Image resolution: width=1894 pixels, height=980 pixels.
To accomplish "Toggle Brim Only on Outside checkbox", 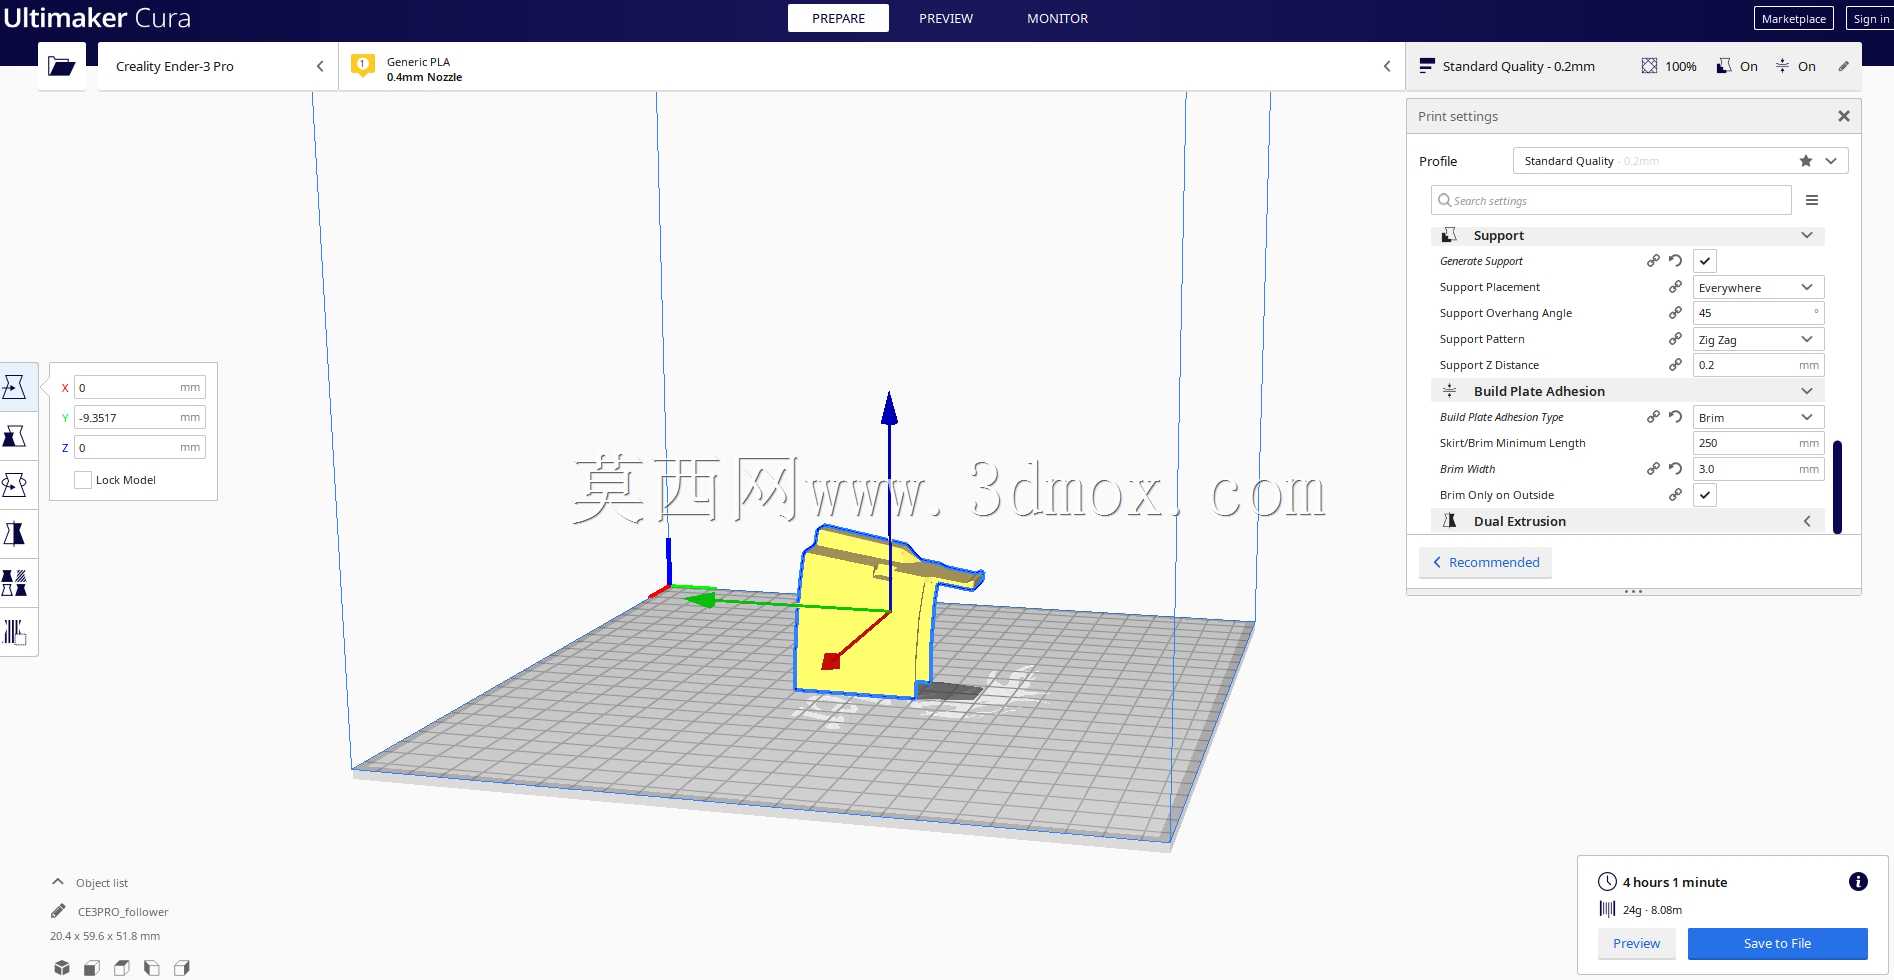I will click(x=1705, y=495).
